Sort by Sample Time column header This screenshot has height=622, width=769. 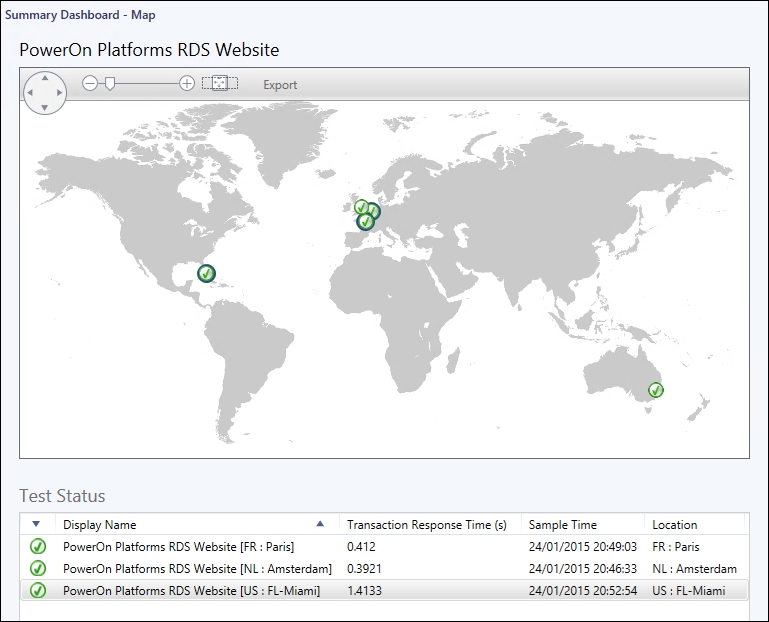tap(583, 524)
